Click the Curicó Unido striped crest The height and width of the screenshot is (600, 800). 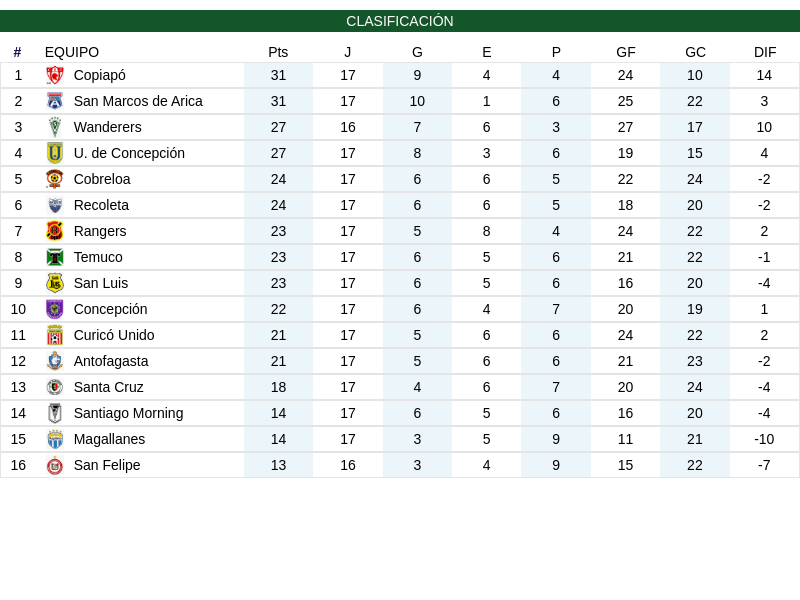pyautogui.click(x=55, y=335)
